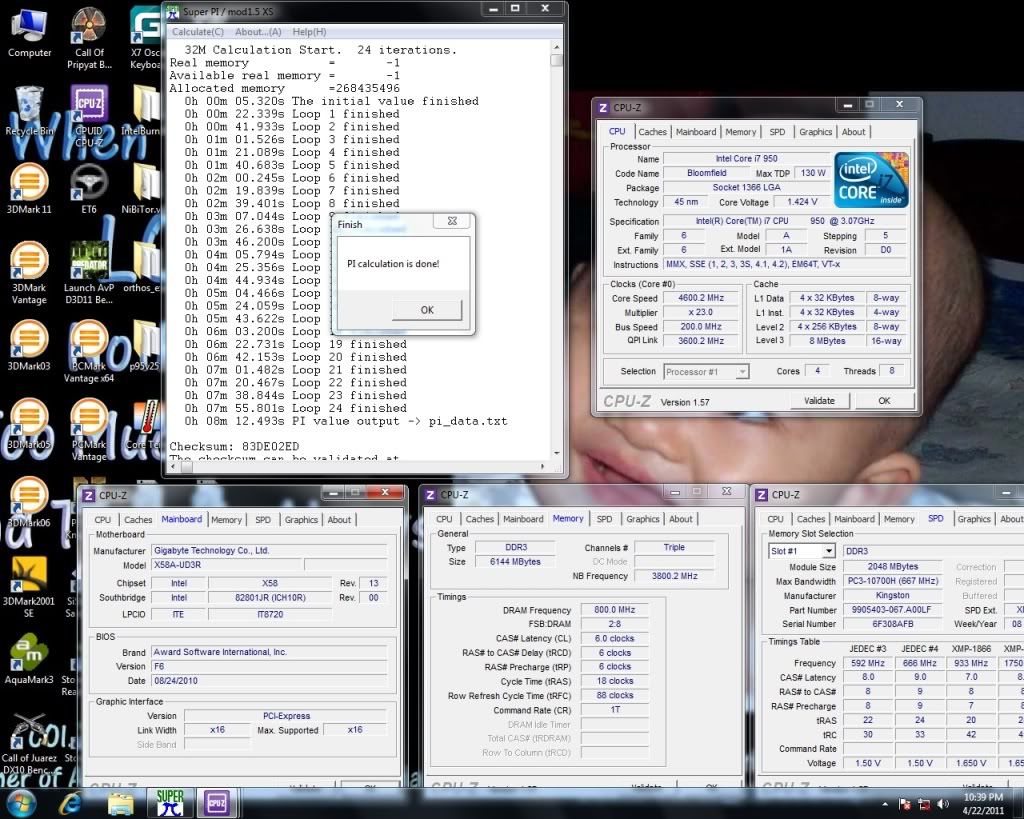The width and height of the screenshot is (1024, 819).
Task: Open the Help(H) menu in Super PI
Action: click(309, 31)
